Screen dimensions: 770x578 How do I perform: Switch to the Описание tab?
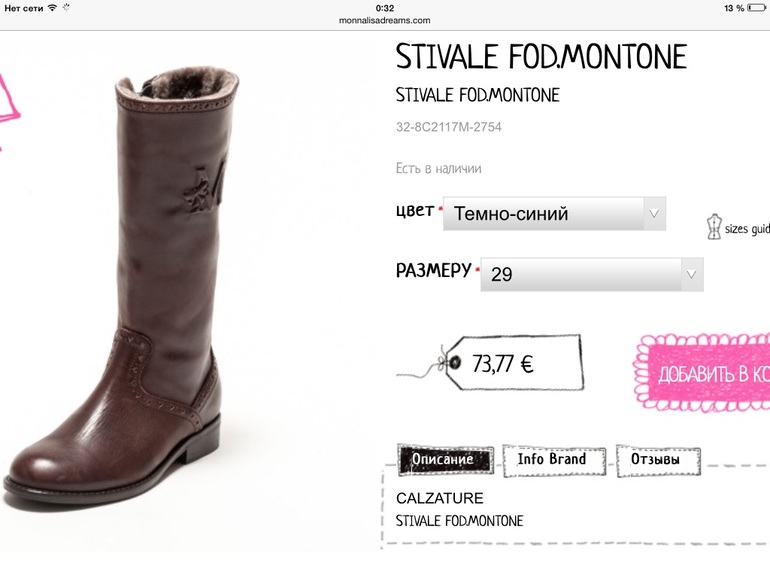coord(445,460)
